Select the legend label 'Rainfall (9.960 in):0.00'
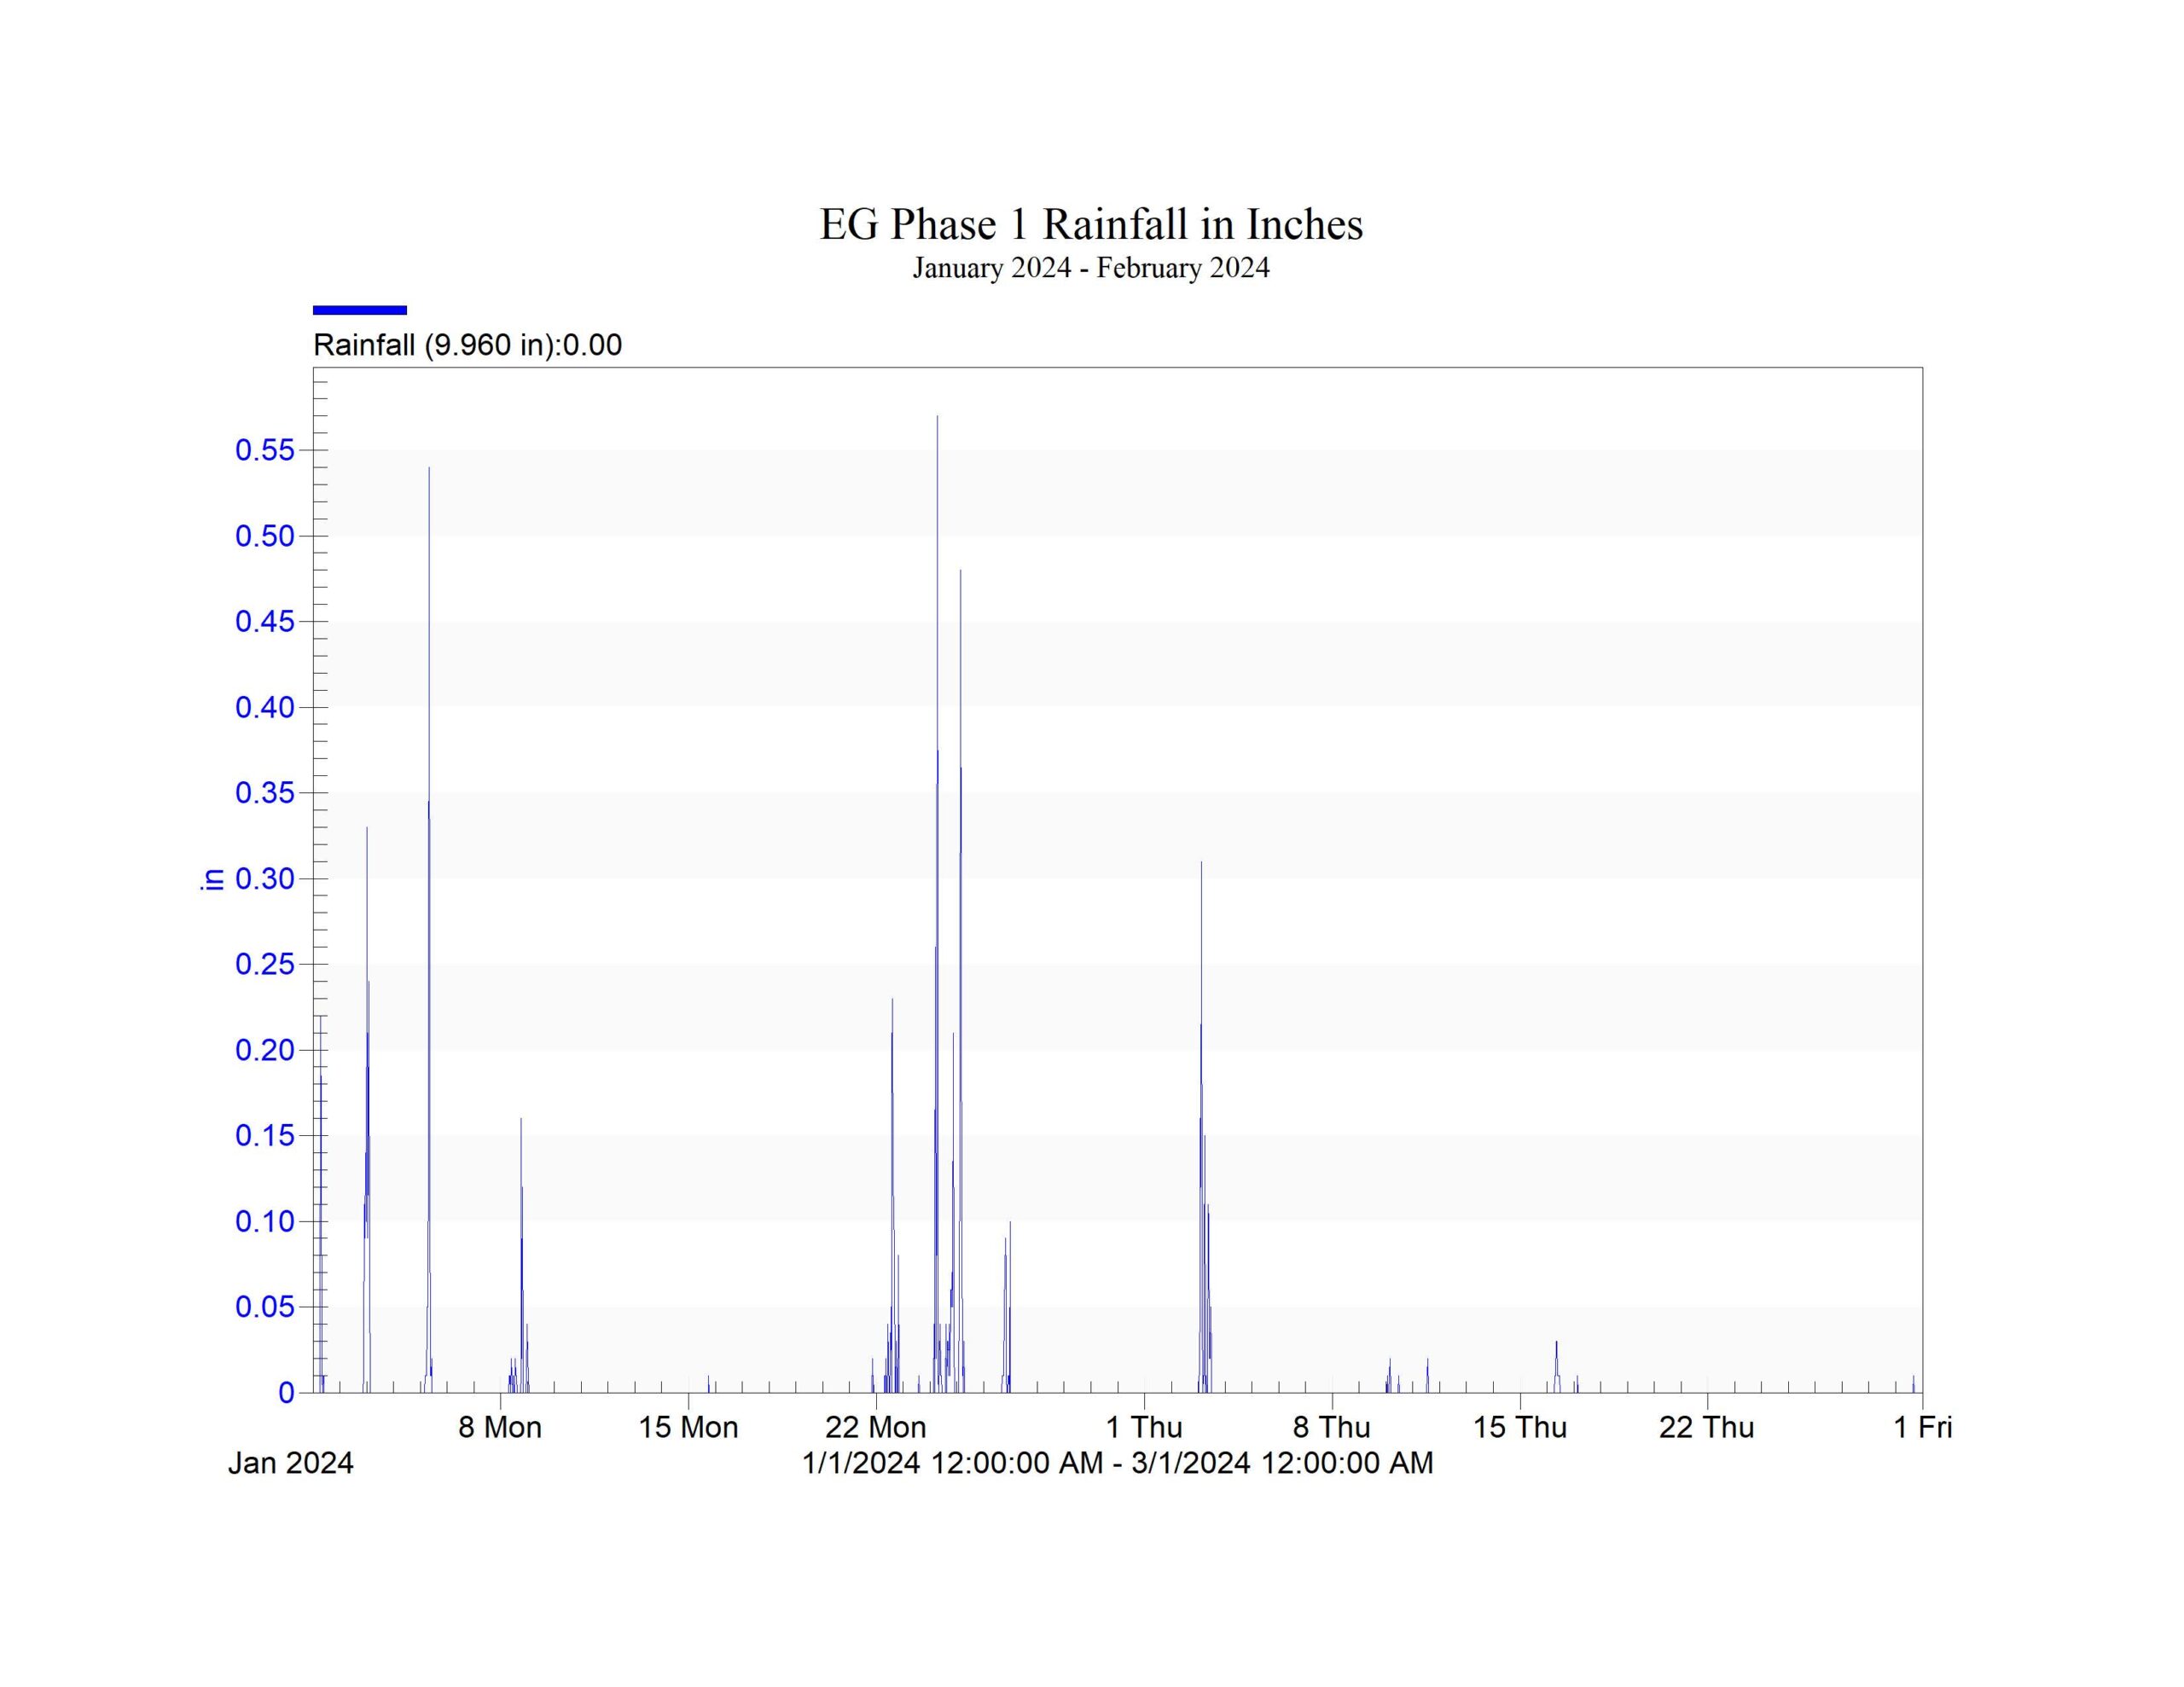The width and height of the screenshot is (2184, 1687). pos(467,345)
